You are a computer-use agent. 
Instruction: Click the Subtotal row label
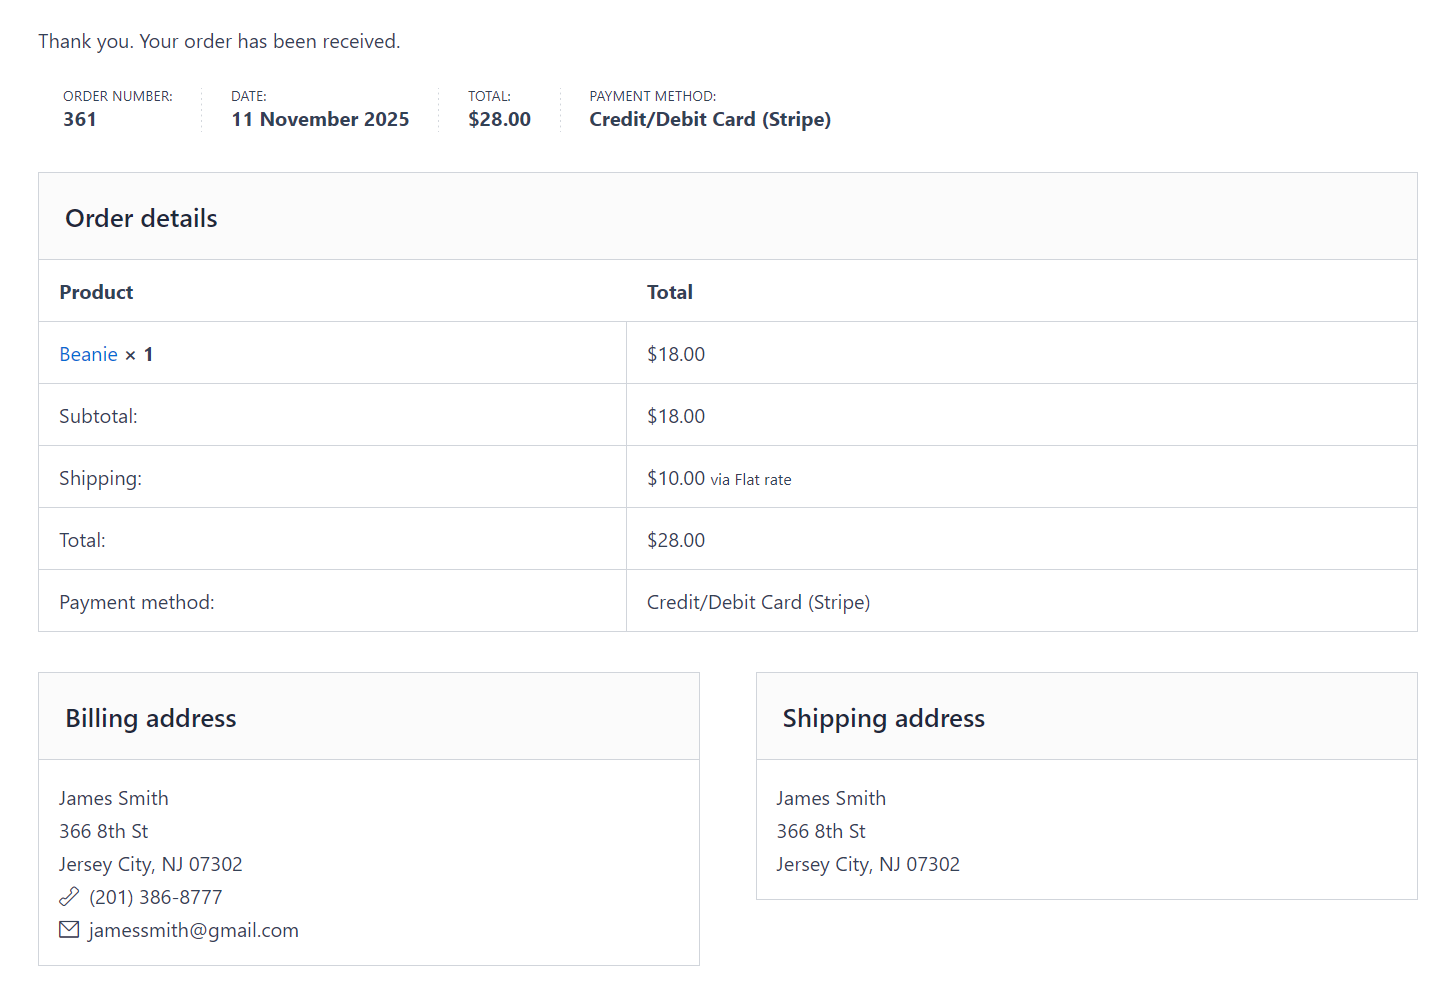98,416
